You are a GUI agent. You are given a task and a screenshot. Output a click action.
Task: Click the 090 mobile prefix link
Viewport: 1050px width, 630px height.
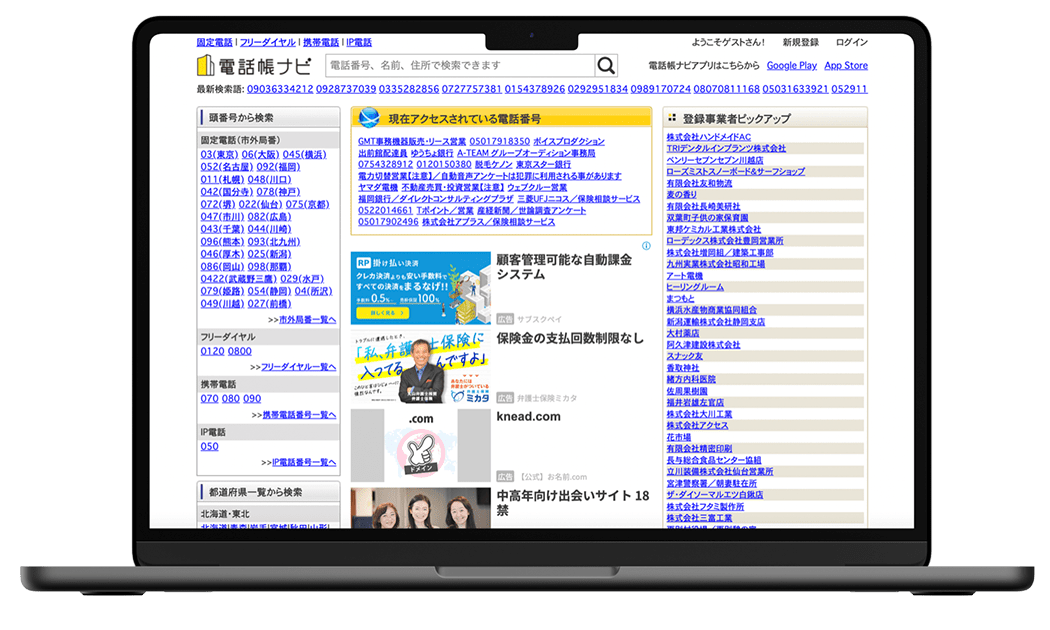252,399
